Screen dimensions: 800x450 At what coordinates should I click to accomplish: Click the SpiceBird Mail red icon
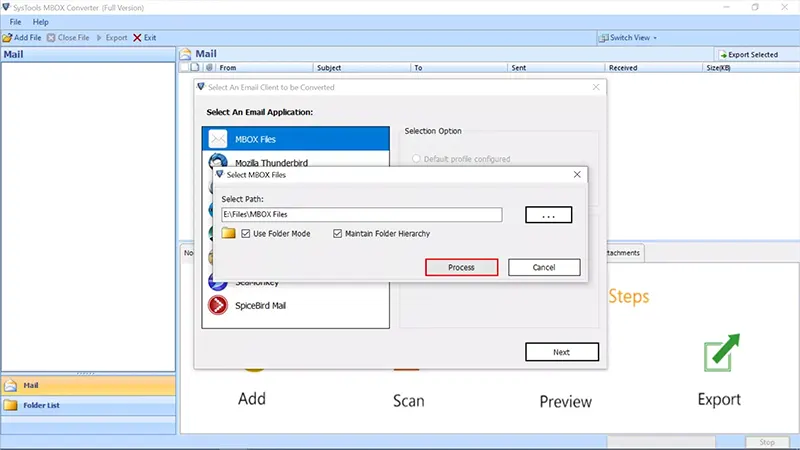[x=218, y=306]
